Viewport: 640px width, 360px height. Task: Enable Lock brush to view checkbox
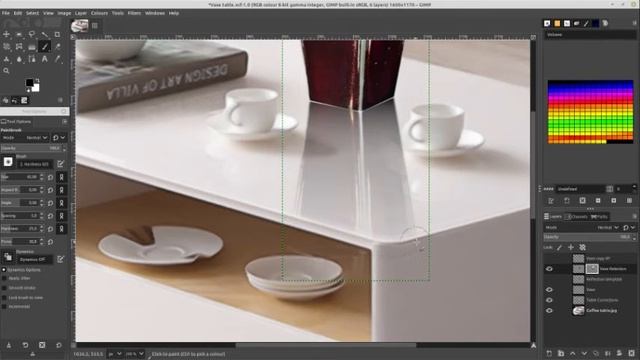click(x=4, y=298)
